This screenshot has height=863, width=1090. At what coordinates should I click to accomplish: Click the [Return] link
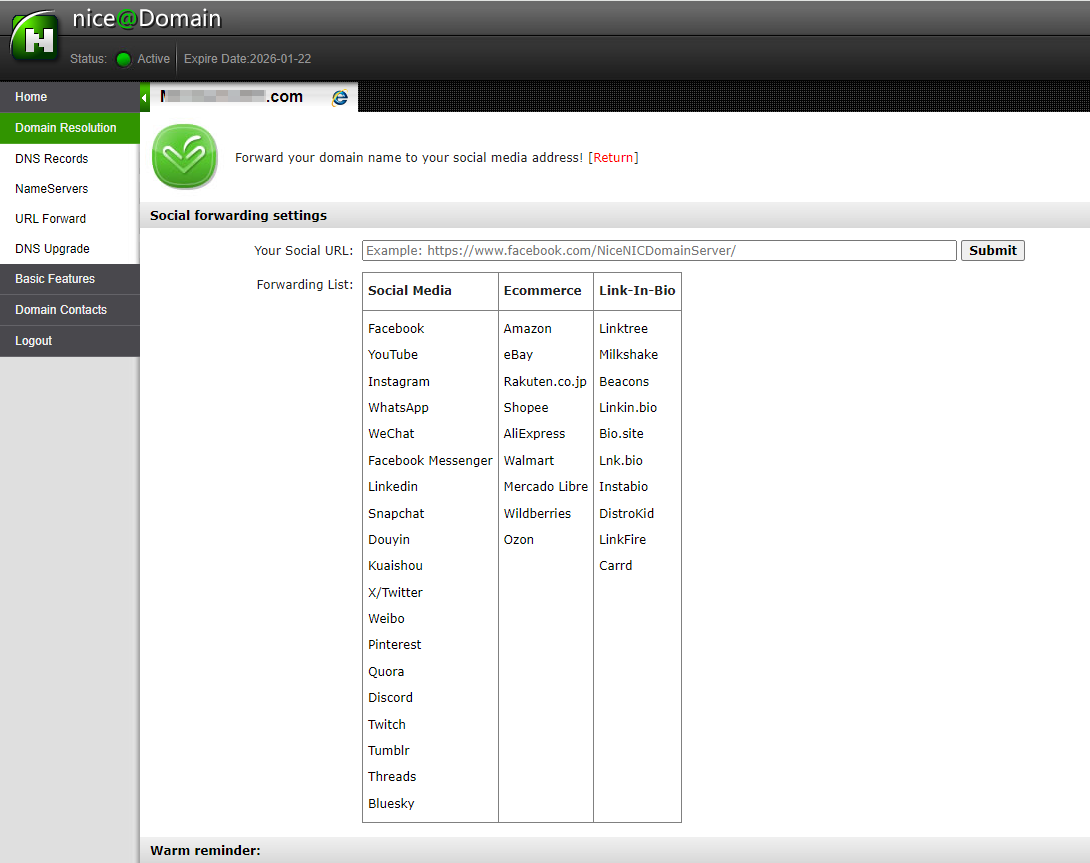(614, 157)
